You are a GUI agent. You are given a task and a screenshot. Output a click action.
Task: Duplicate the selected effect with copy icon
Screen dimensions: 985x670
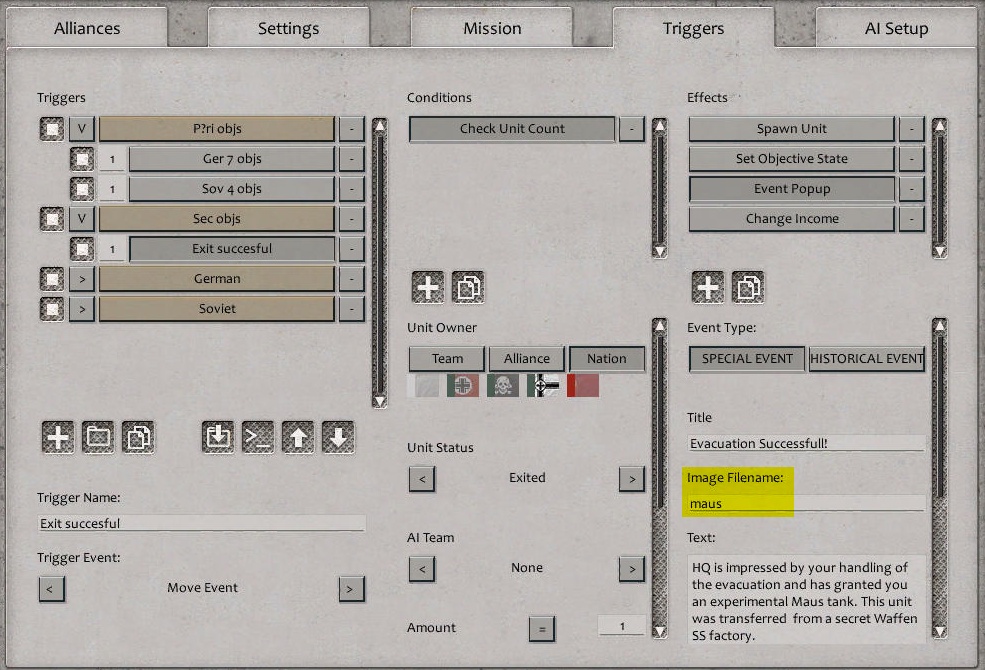(x=747, y=286)
